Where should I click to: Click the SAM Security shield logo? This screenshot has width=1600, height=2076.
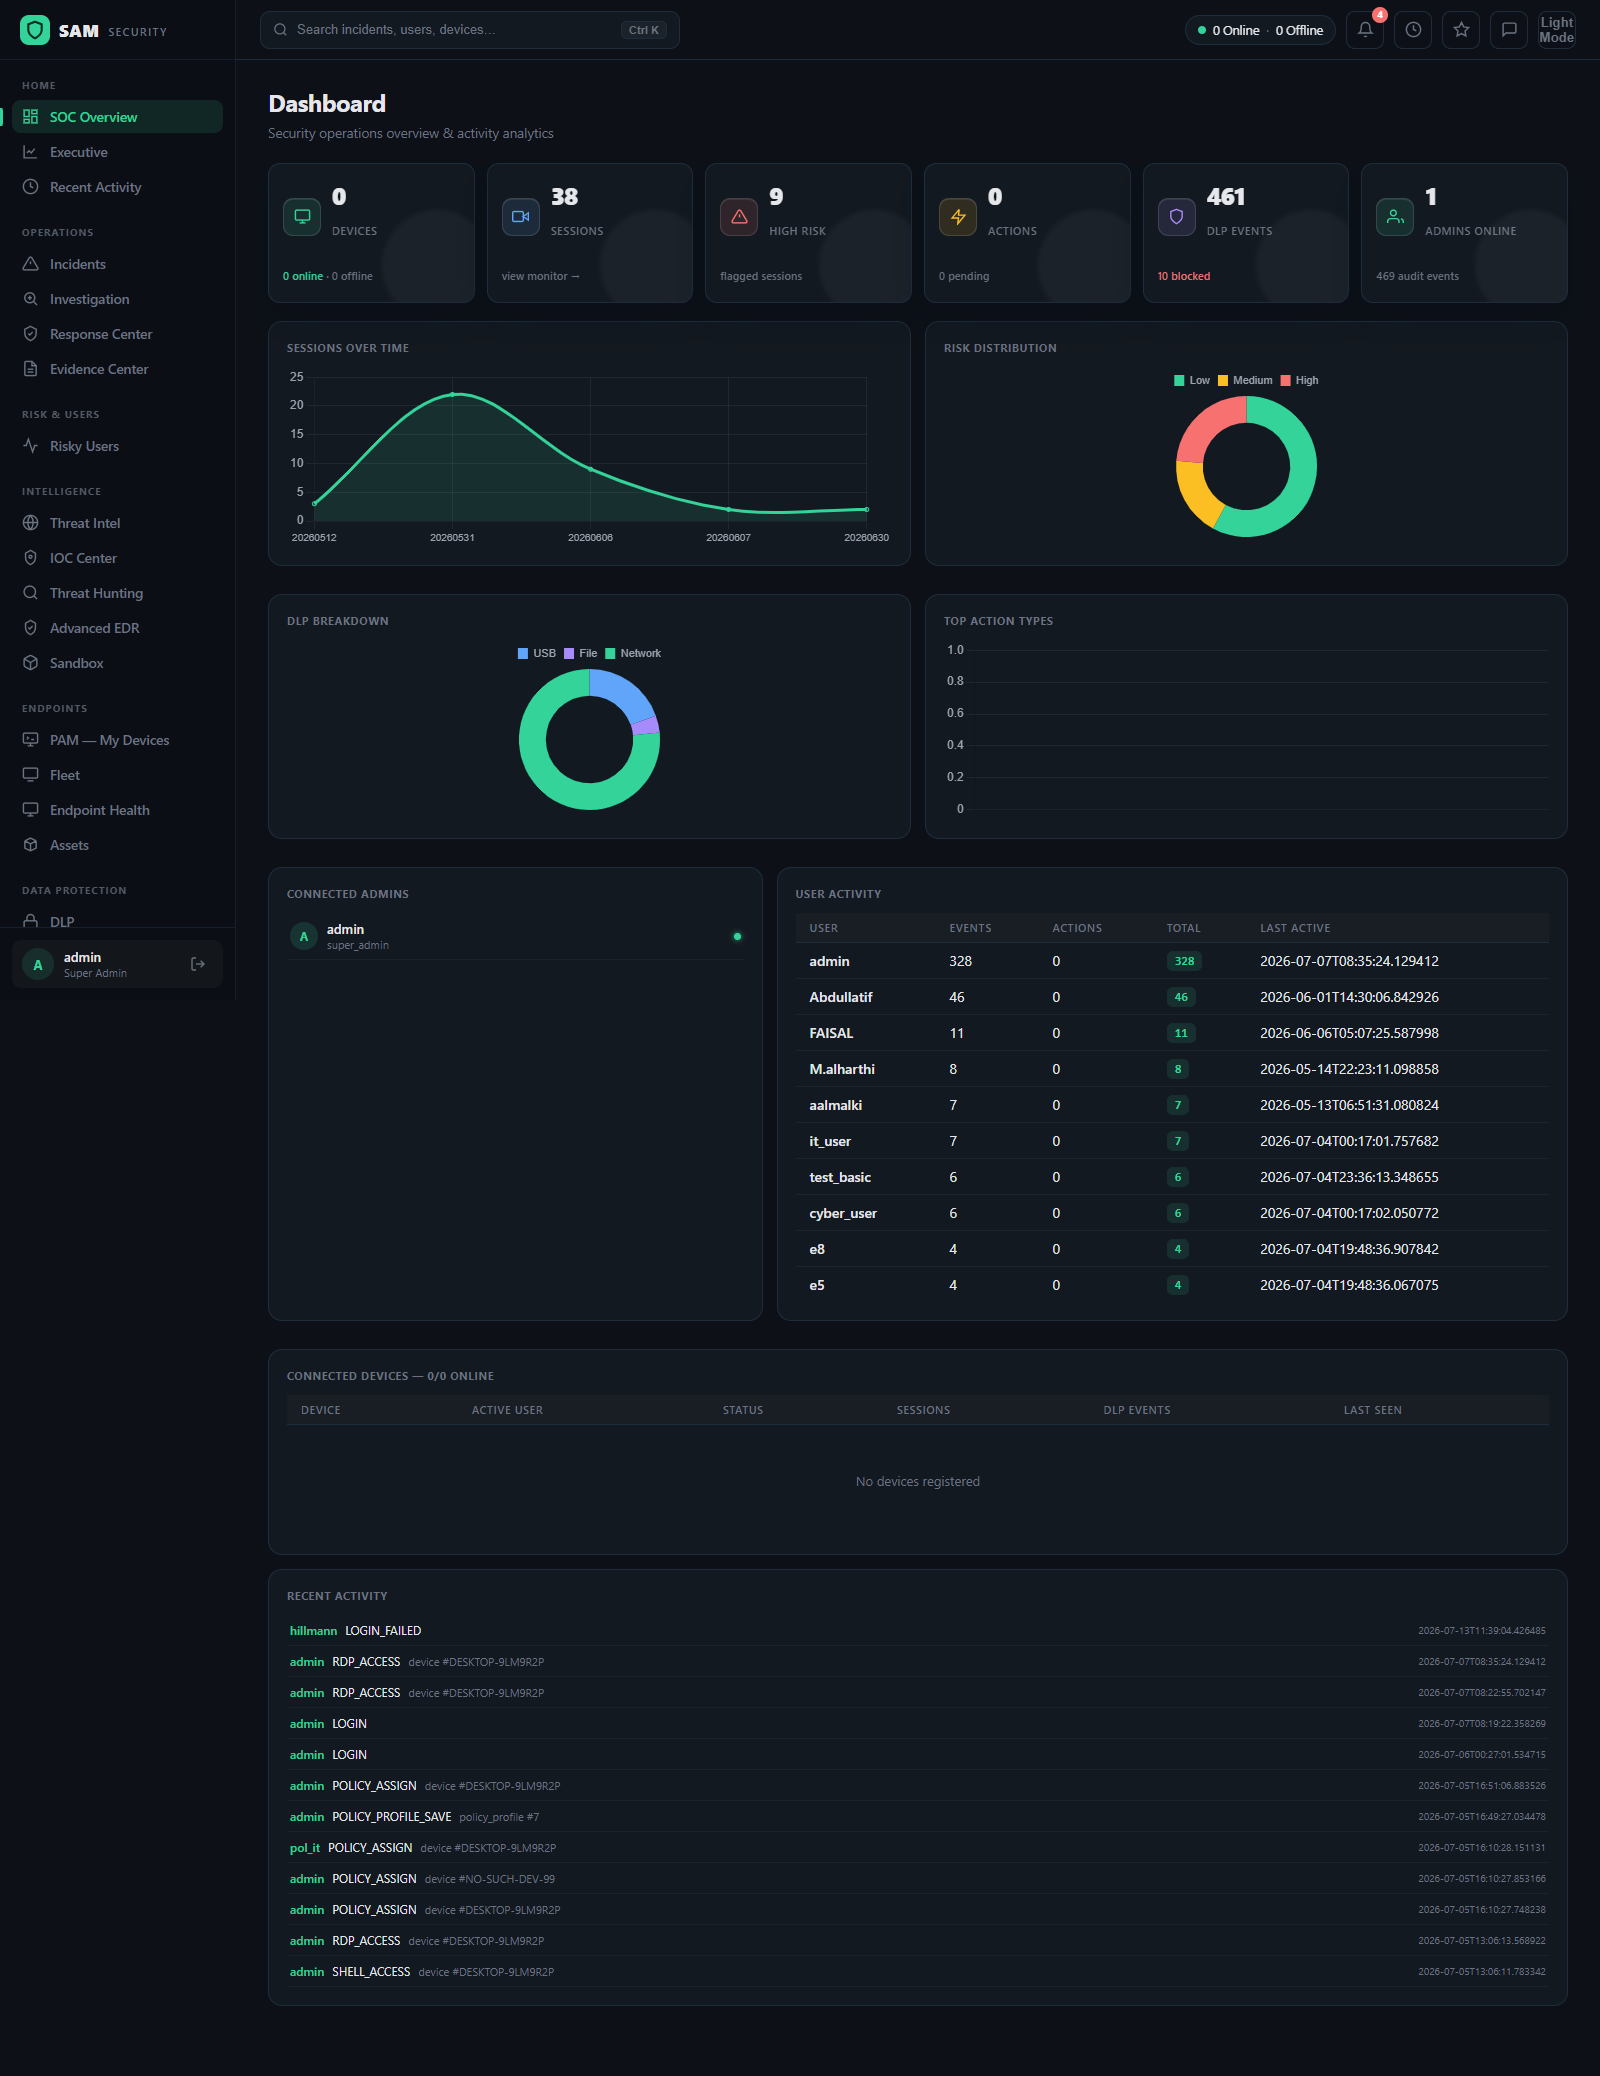tap(34, 30)
